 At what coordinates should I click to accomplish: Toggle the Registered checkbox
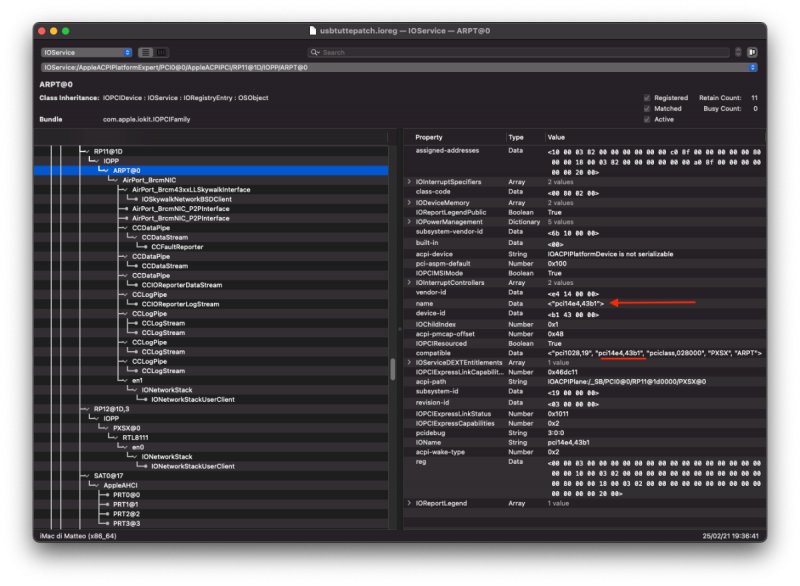647,98
